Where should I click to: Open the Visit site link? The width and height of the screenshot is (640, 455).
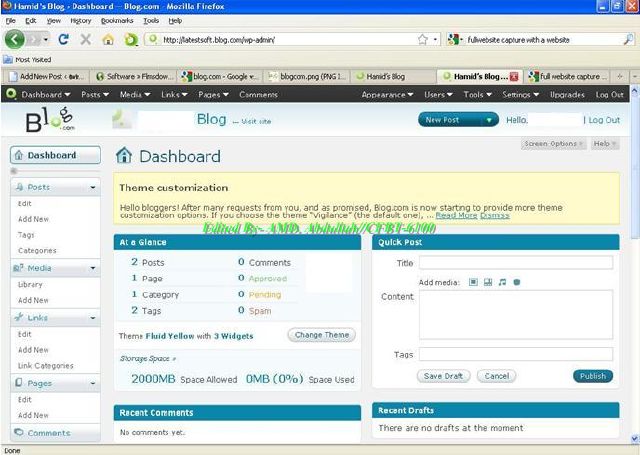[x=256, y=121]
